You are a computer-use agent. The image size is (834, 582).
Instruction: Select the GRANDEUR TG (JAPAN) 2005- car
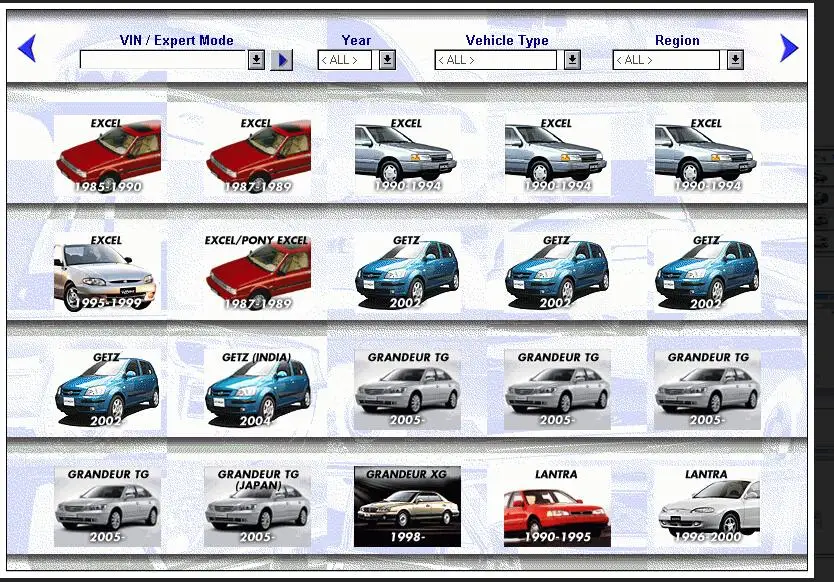click(257, 506)
